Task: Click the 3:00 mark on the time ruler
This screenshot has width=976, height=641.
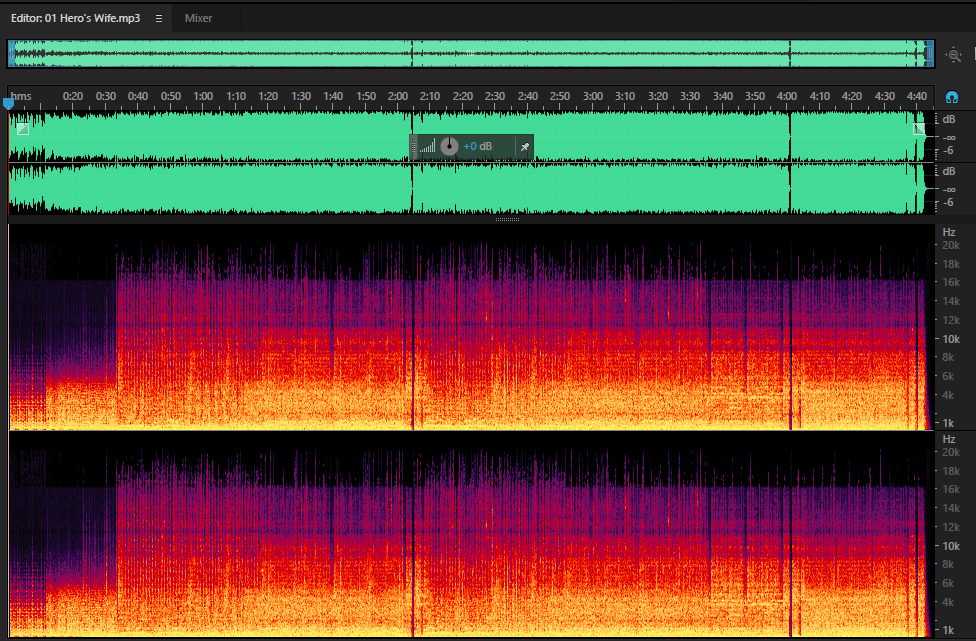Action: (593, 96)
